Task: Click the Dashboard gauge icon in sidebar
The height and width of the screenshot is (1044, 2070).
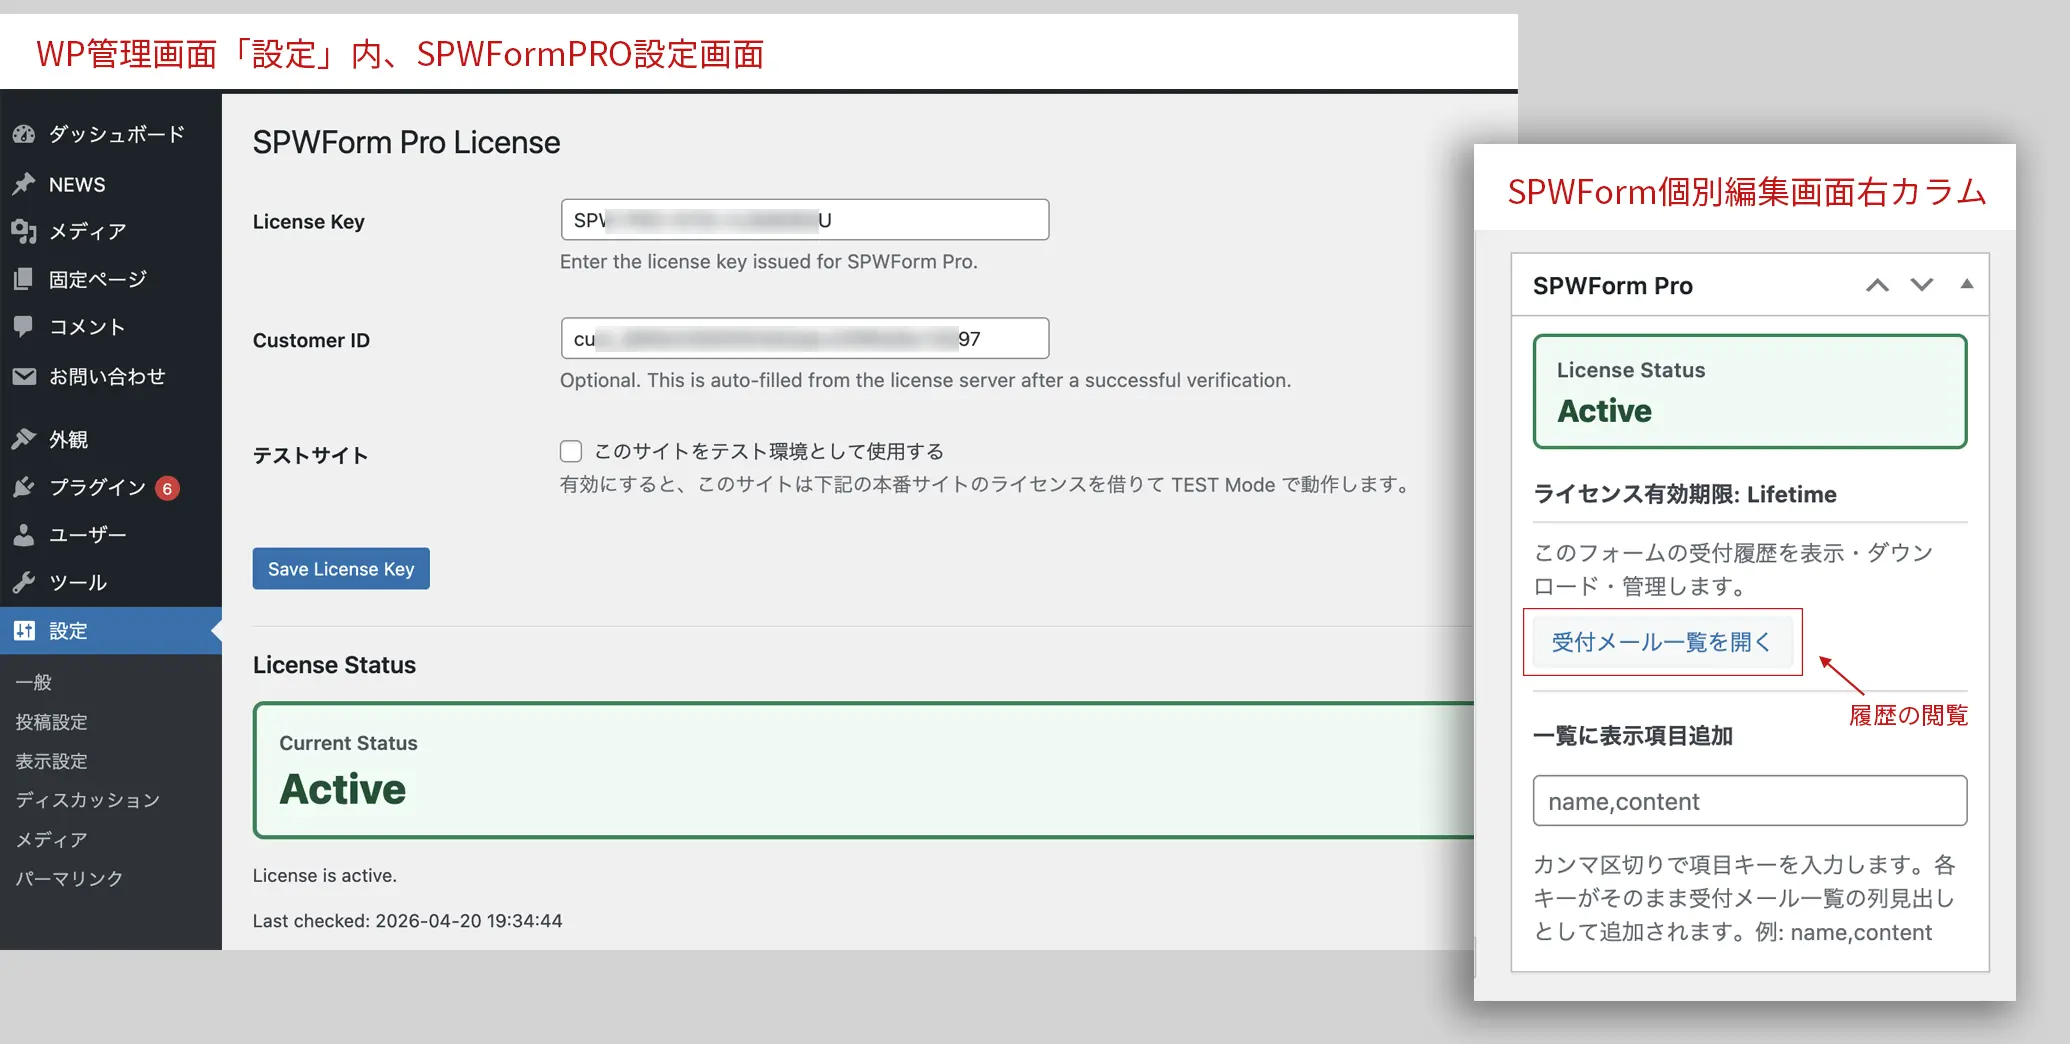Action: click(24, 134)
